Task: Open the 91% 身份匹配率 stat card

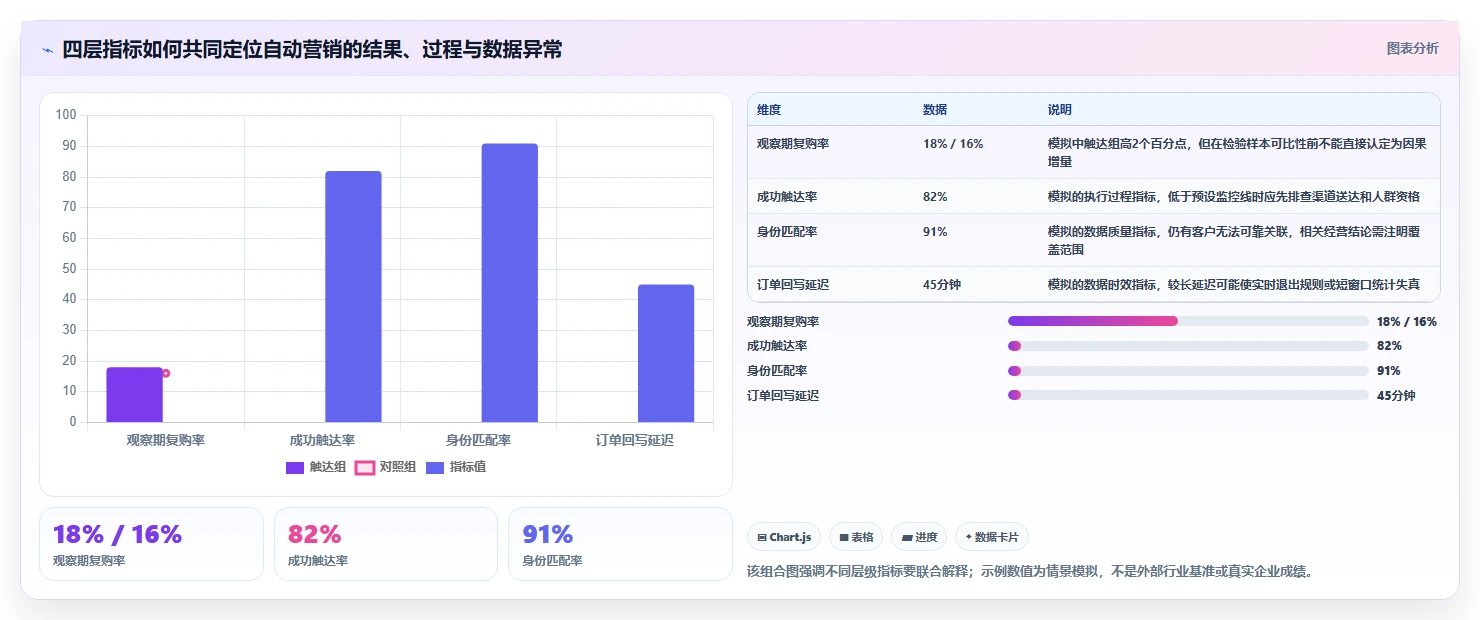Action: [620, 544]
